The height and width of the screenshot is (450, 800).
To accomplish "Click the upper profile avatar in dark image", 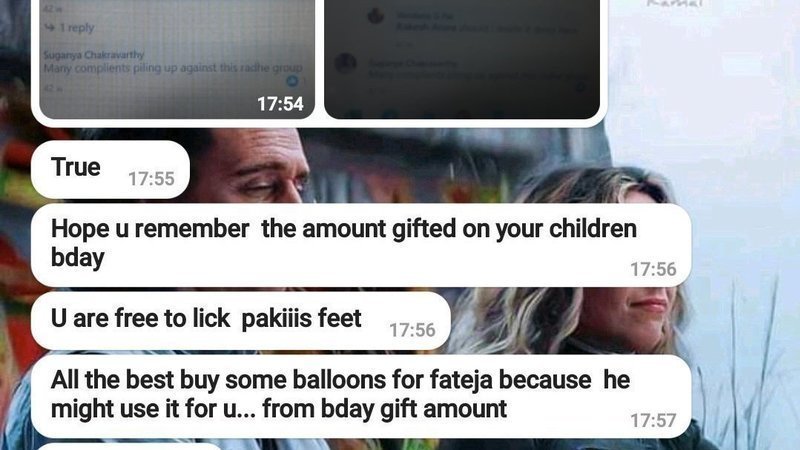I will point(376,16).
